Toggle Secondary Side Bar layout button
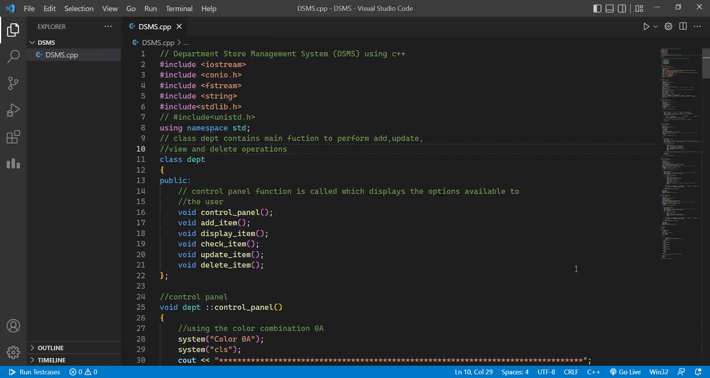This screenshot has width=710, height=378. 622,8
